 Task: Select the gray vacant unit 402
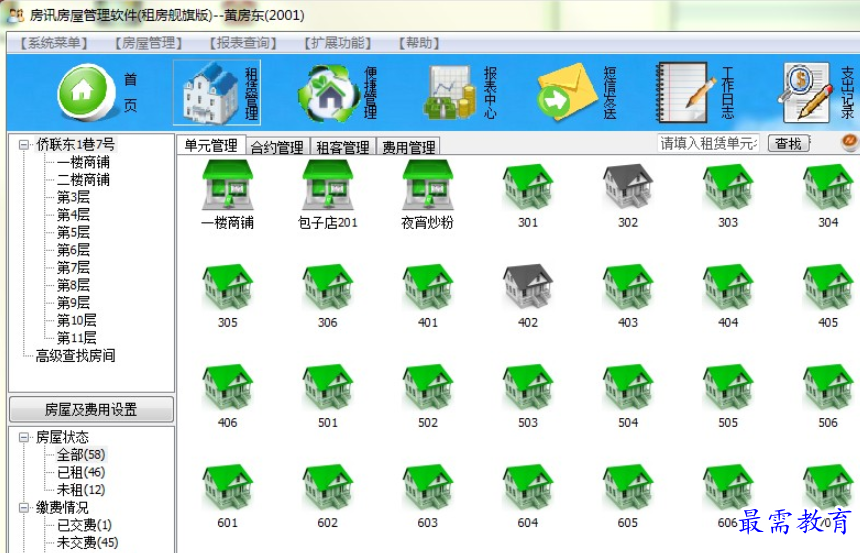pos(528,287)
